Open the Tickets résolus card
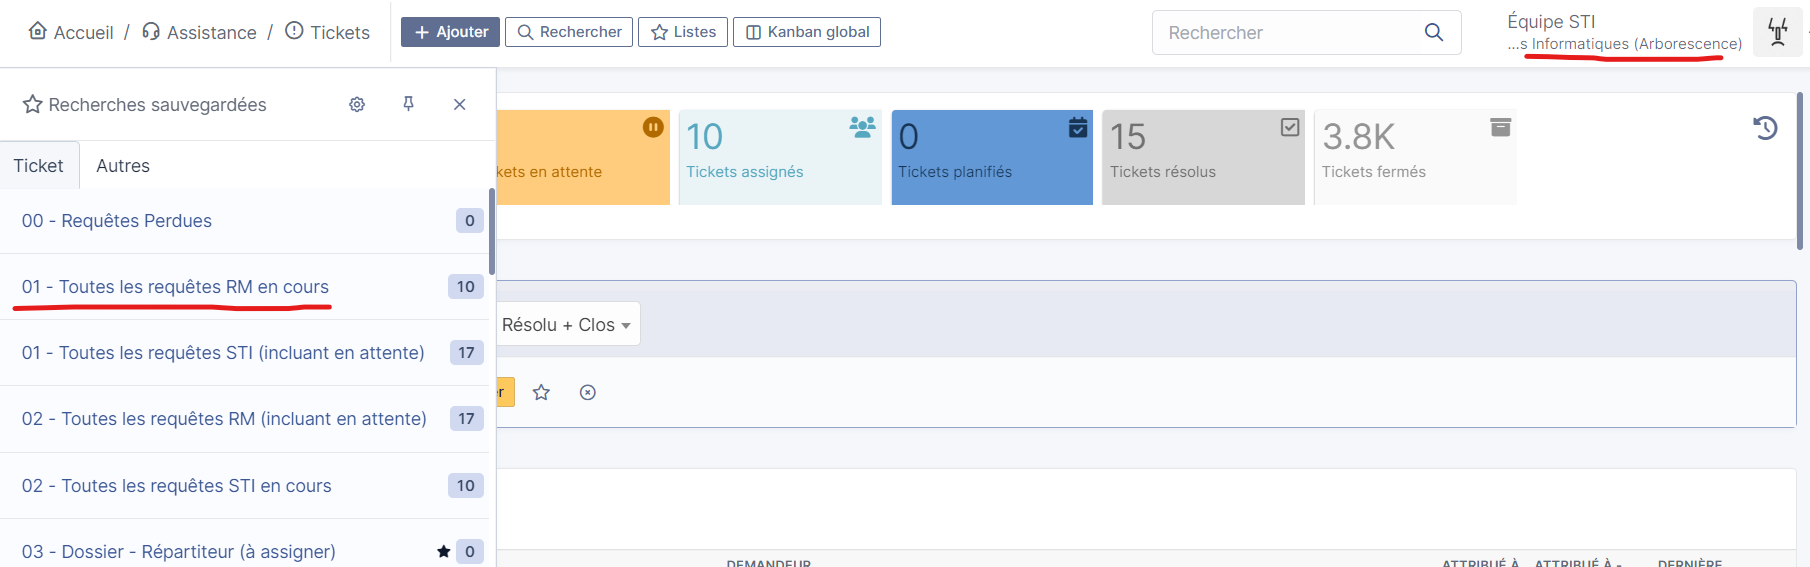This screenshot has width=1810, height=567. coord(1203,157)
